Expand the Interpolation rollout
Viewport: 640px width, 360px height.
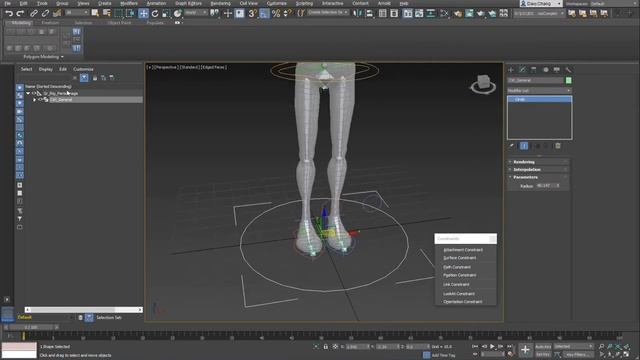(x=538, y=169)
